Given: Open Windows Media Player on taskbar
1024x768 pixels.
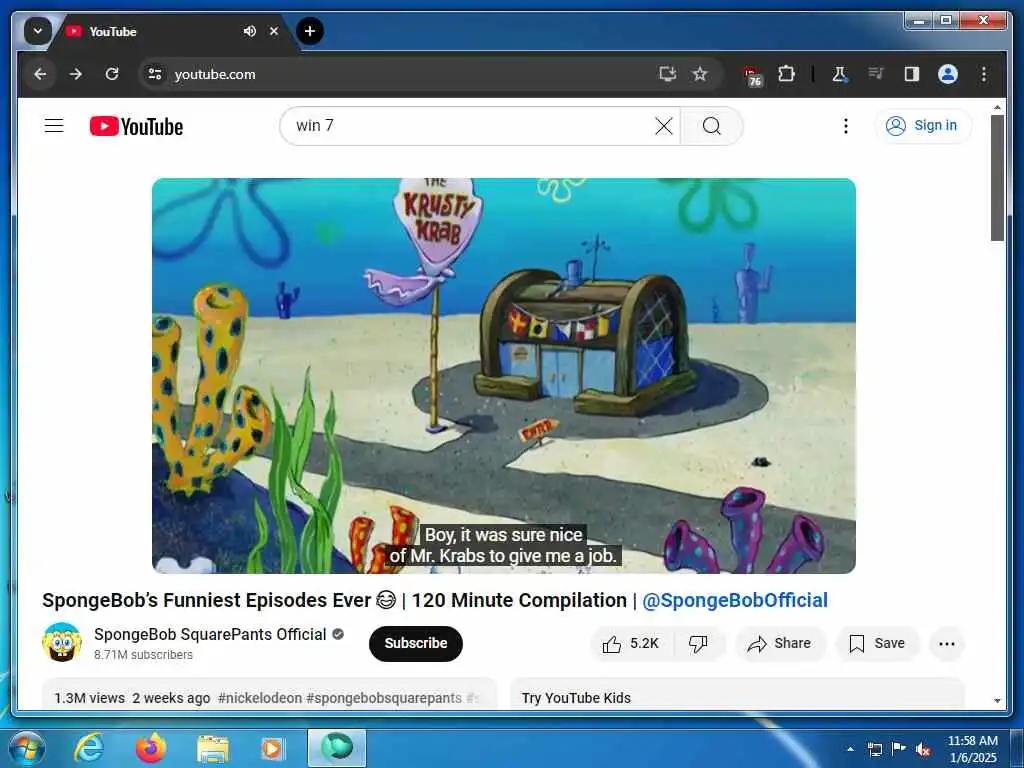Looking at the screenshot, I should pyautogui.click(x=272, y=748).
